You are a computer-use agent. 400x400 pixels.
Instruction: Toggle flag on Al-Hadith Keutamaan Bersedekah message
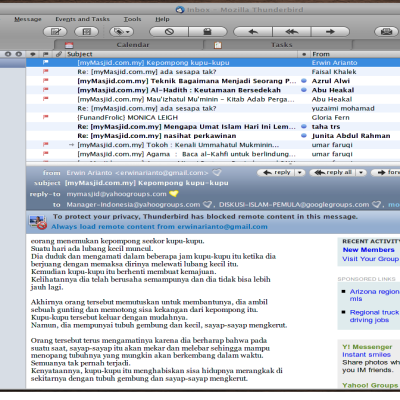point(46,90)
